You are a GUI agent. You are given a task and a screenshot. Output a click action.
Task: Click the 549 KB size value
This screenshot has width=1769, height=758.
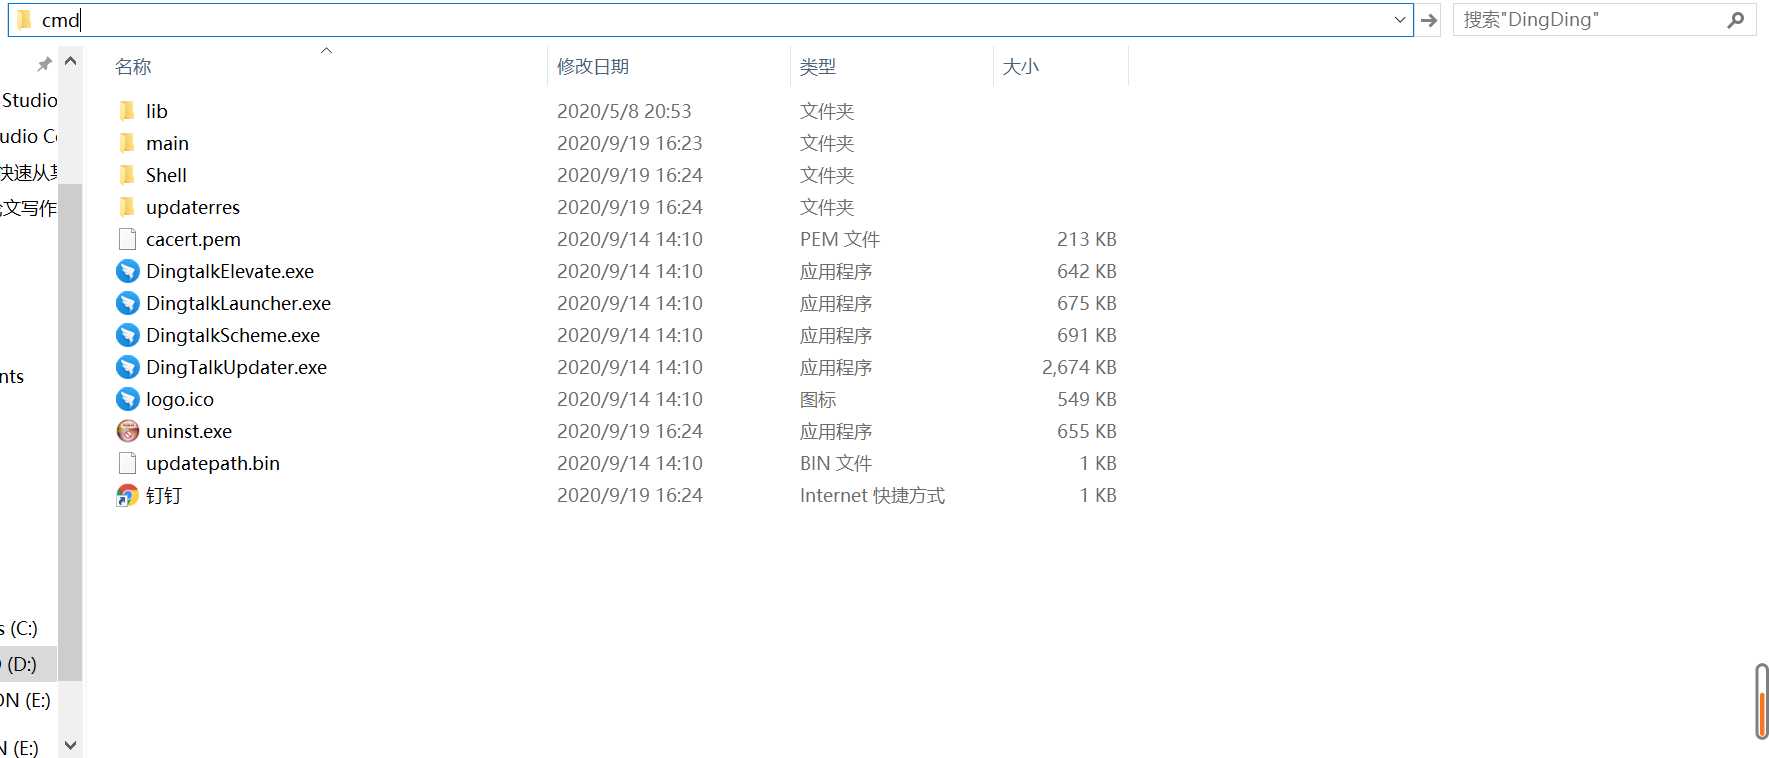[1087, 399]
